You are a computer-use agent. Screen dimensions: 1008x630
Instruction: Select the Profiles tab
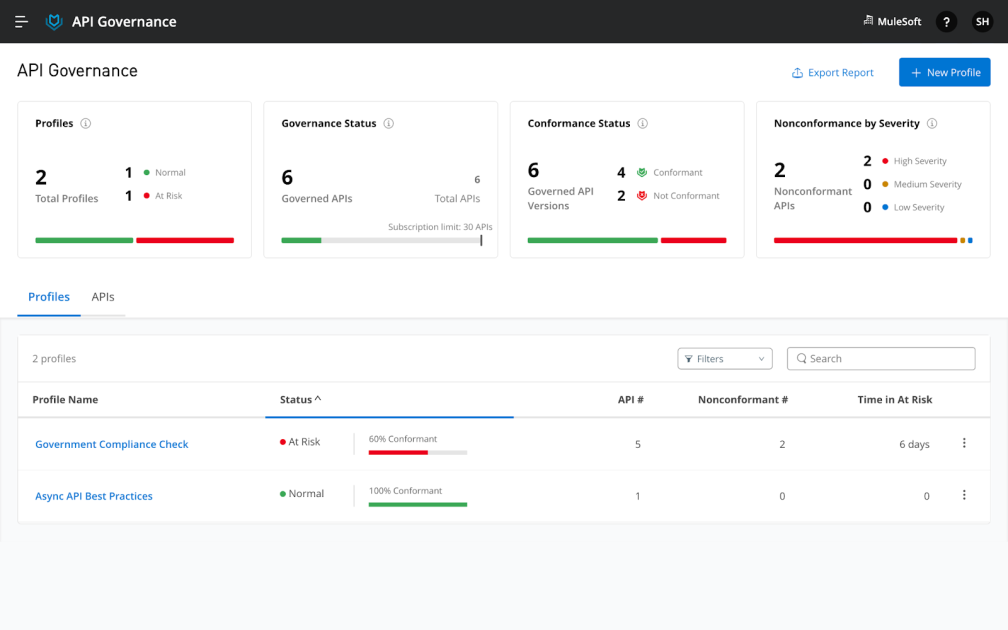tap(48, 297)
